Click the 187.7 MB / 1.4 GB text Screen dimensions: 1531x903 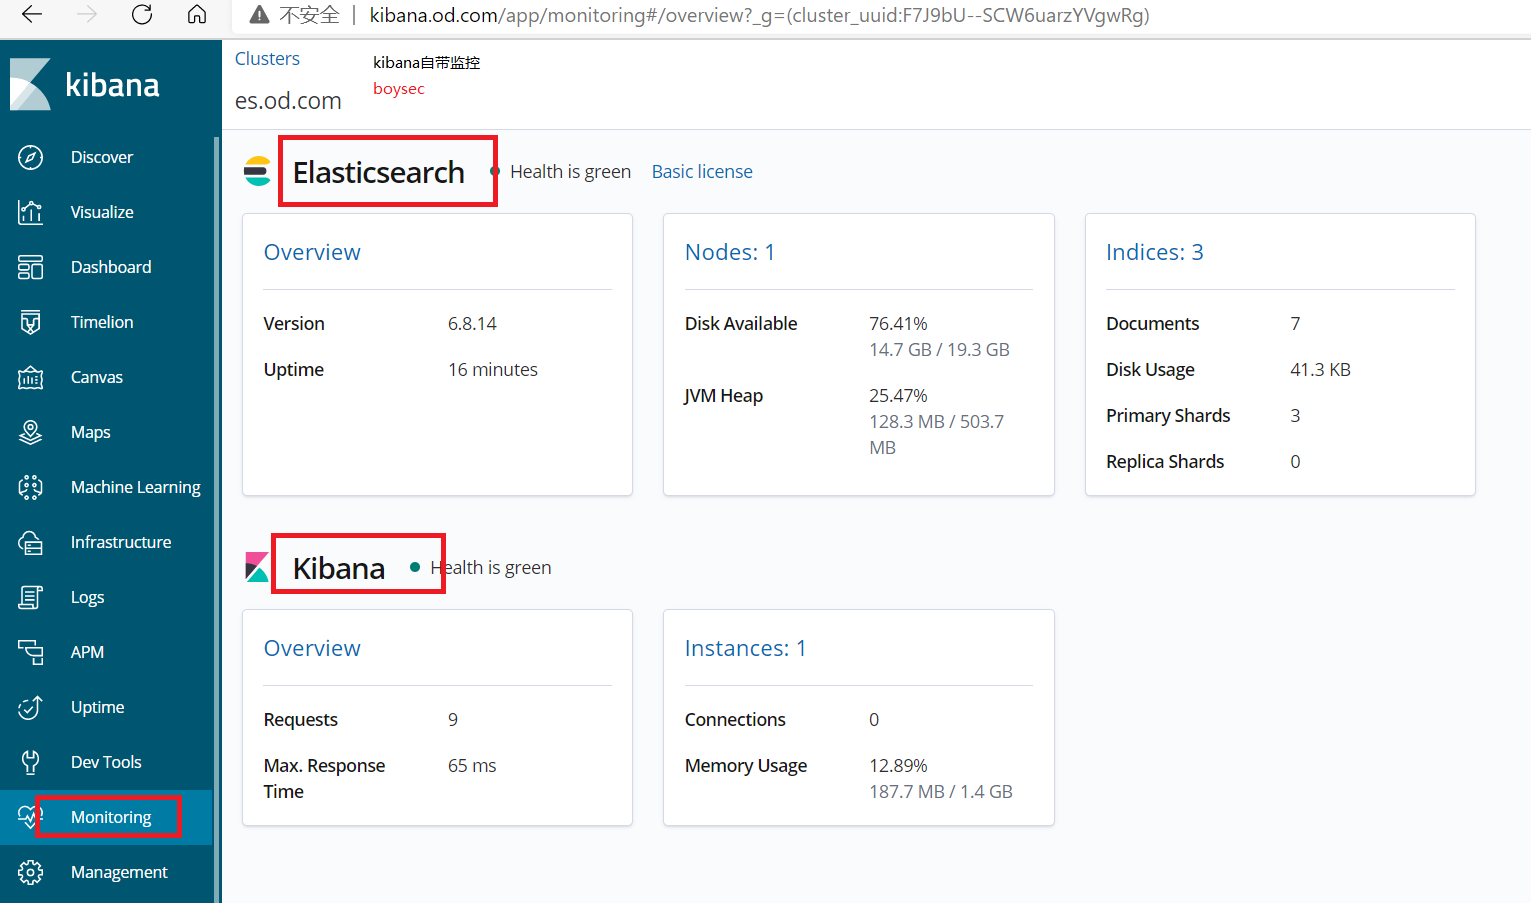click(x=941, y=792)
